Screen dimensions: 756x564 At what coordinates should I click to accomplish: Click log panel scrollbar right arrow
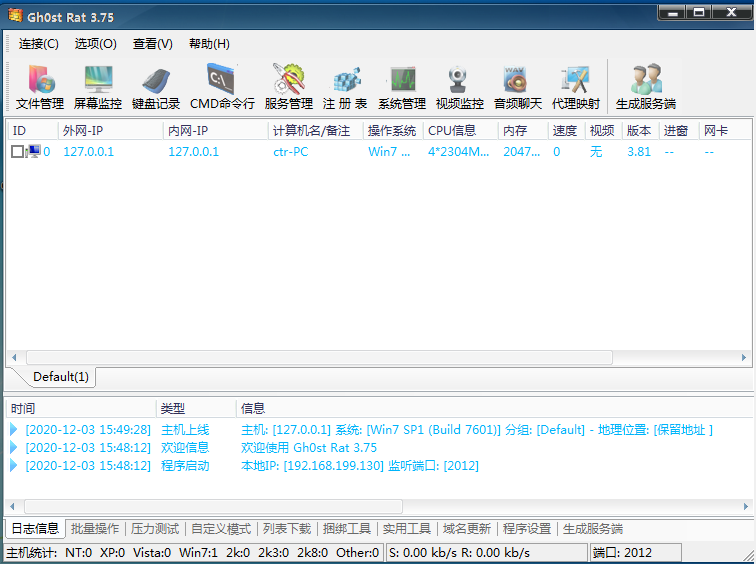[745, 506]
